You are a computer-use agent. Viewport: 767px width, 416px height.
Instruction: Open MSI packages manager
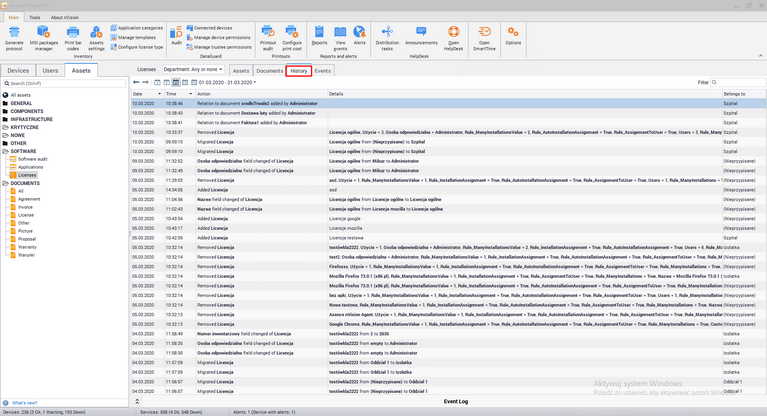[43, 33]
